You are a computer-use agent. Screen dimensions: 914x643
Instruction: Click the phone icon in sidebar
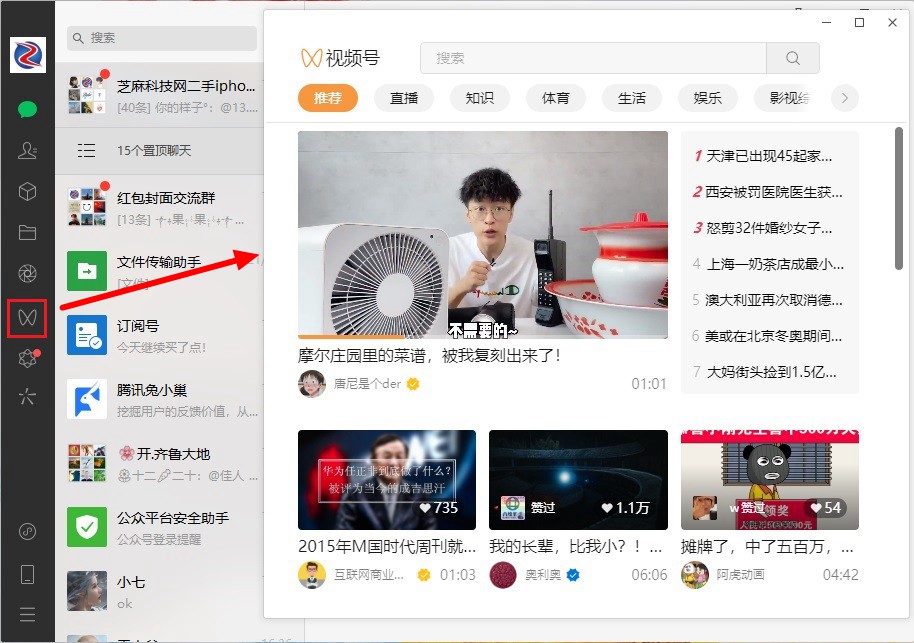pyautogui.click(x=27, y=573)
